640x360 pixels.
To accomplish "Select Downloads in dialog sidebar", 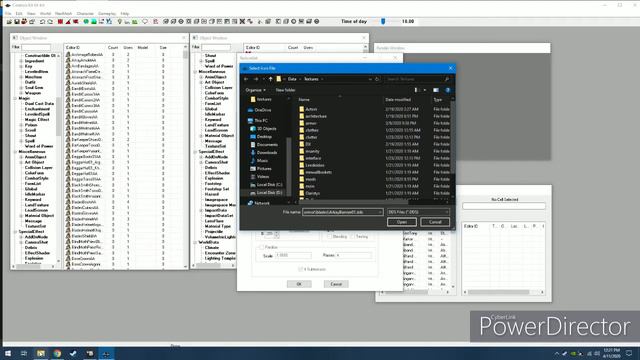I will (267, 153).
